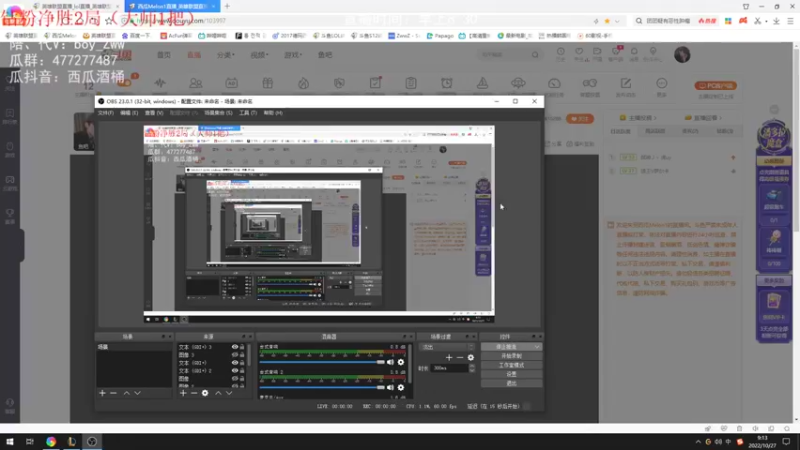Screen dimensions: 800x450
Task: Open the bell notifications icon in Douyu header
Action: 634,52
